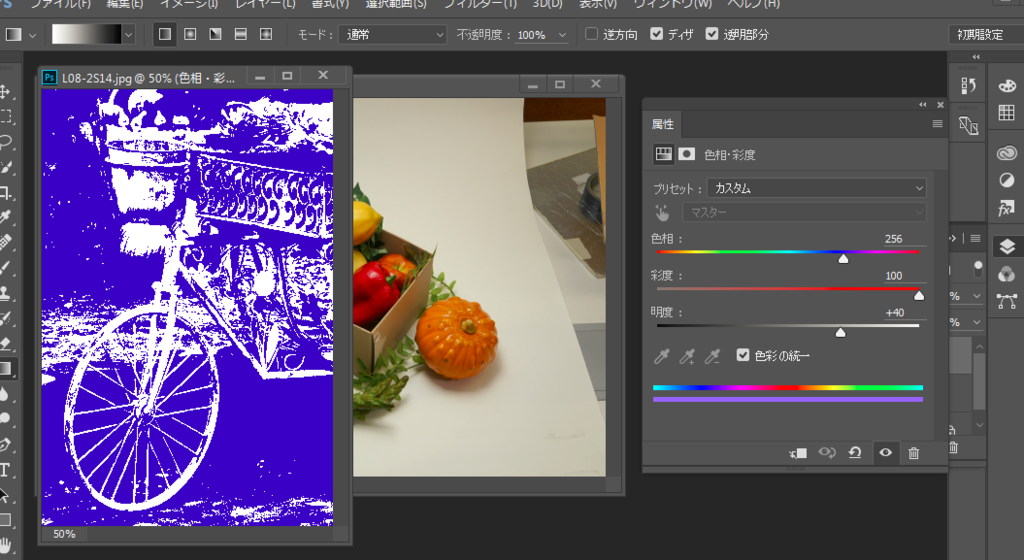
Task: Uncheck the 色彩の統一 checkbox
Action: click(743, 355)
